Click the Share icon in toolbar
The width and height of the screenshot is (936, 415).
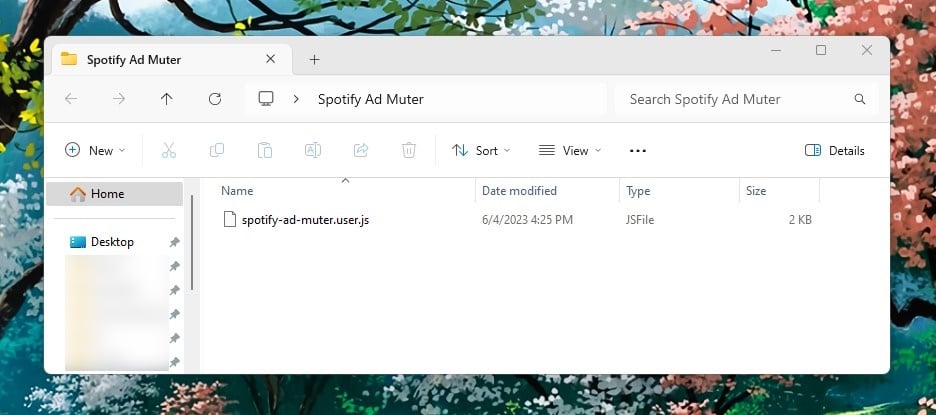[361, 150]
